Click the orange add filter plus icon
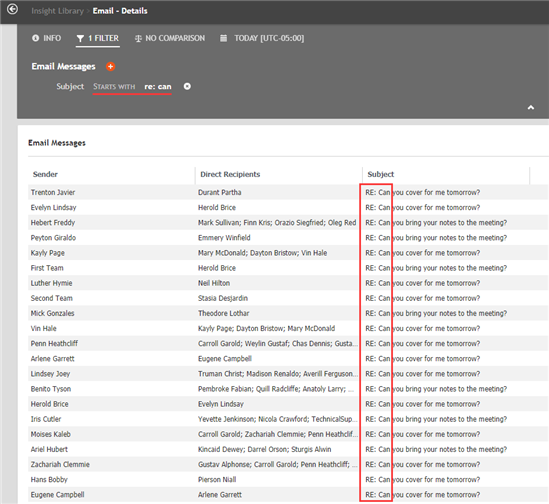The image size is (549, 504). [111, 67]
